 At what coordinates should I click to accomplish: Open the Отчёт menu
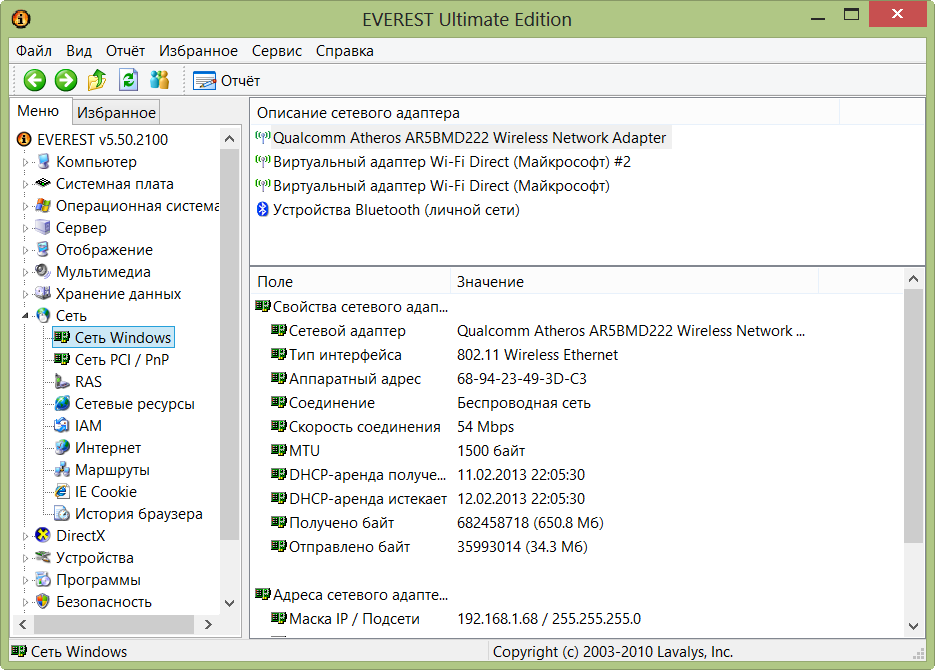pos(125,51)
